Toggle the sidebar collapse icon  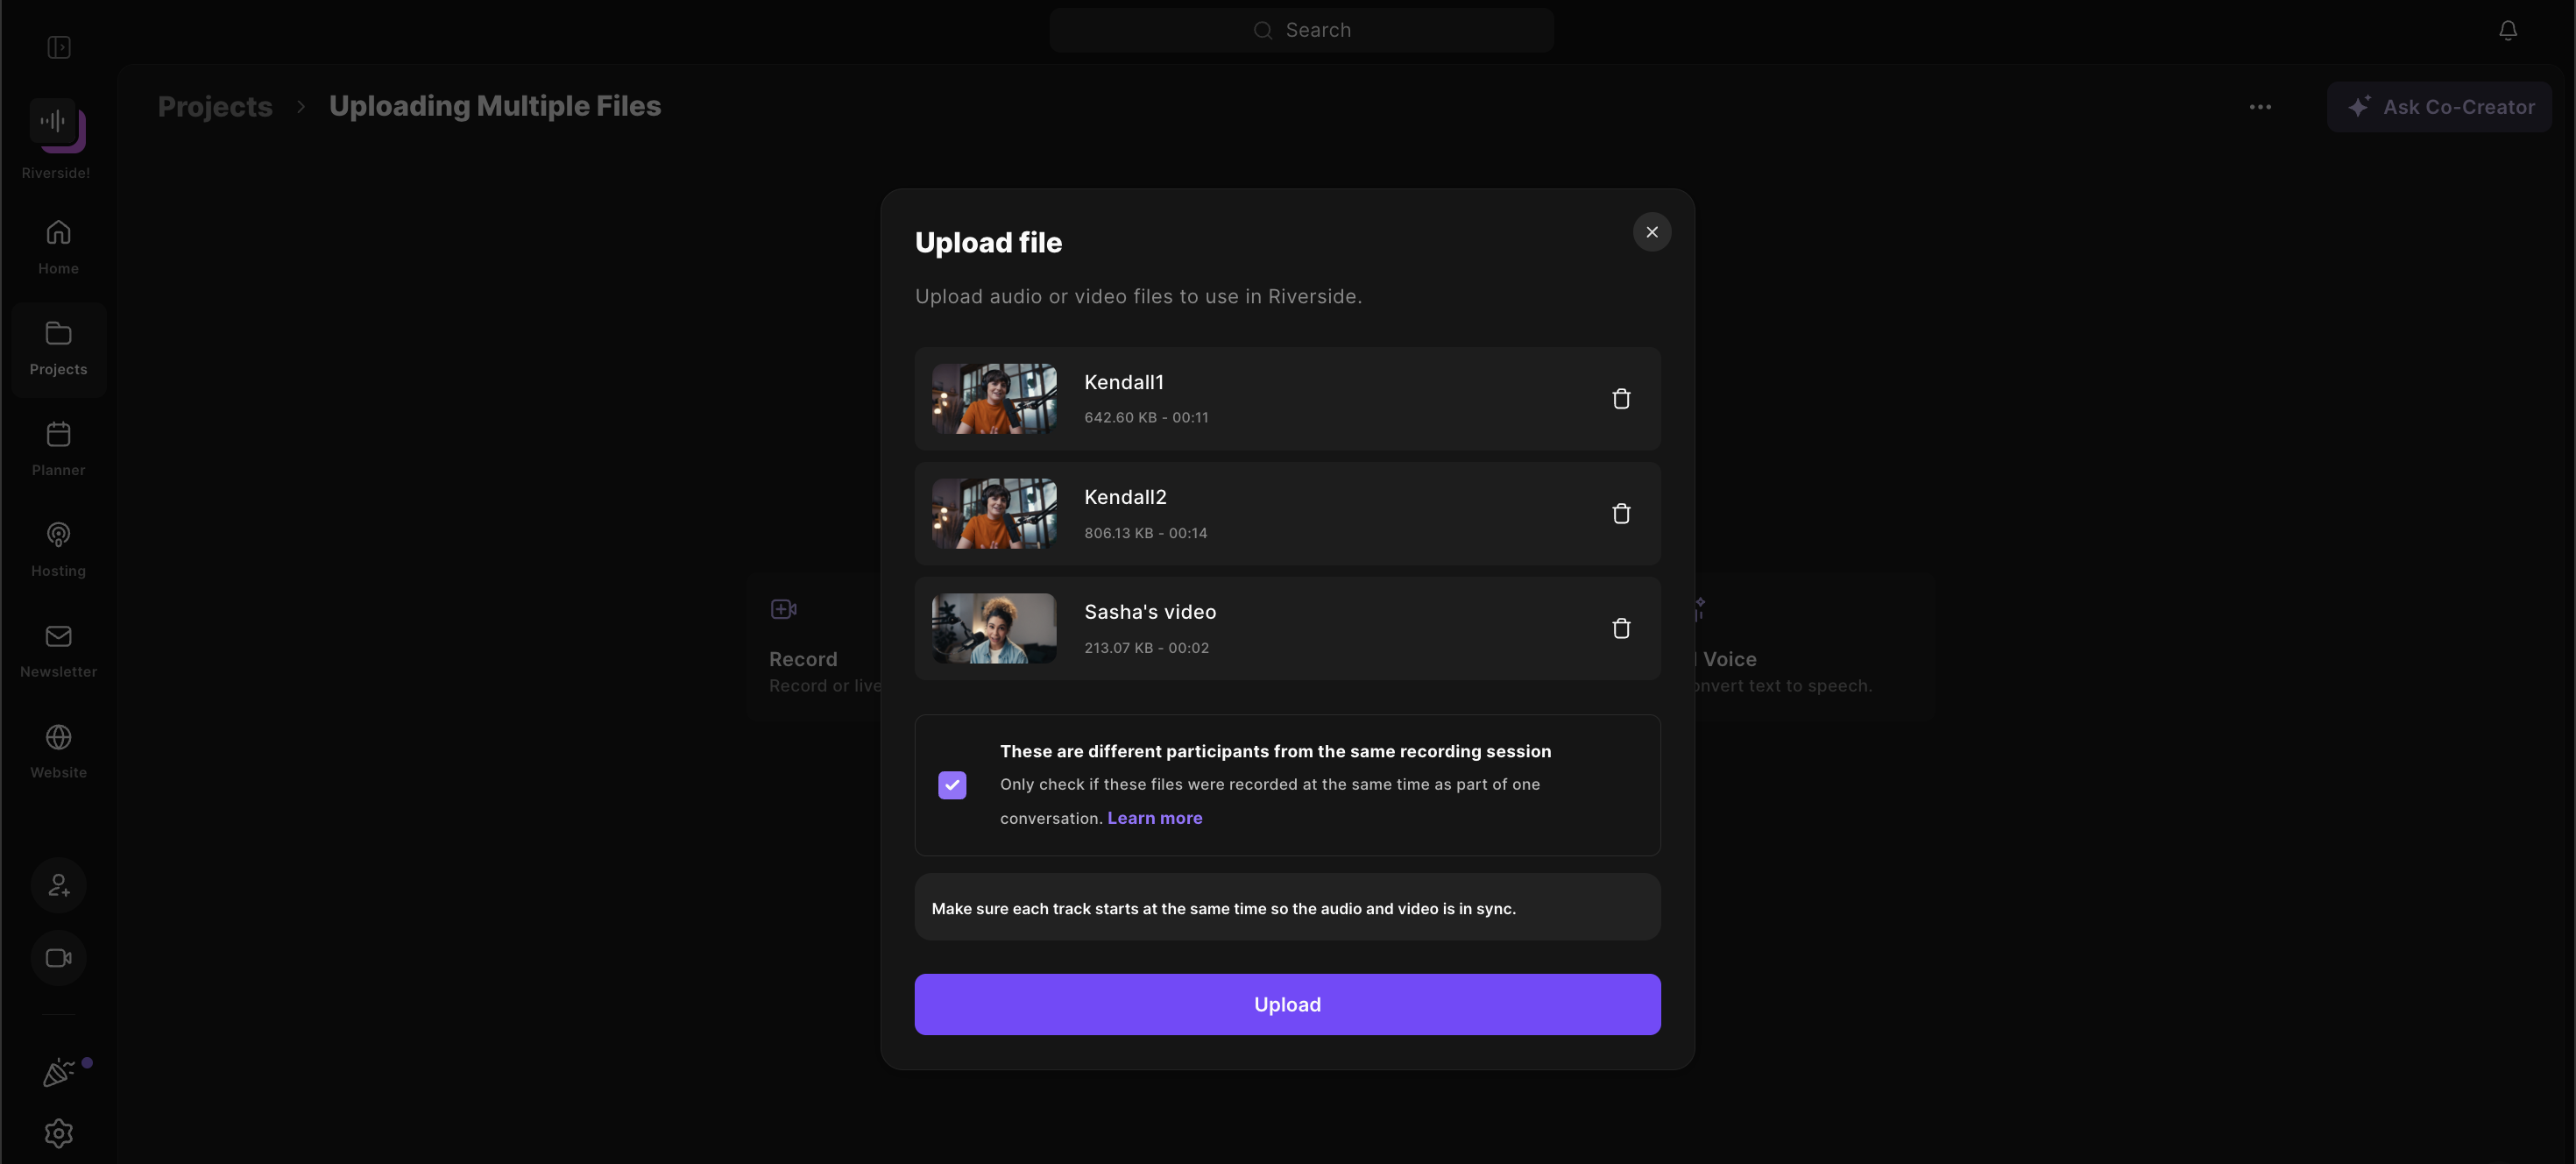tap(59, 47)
